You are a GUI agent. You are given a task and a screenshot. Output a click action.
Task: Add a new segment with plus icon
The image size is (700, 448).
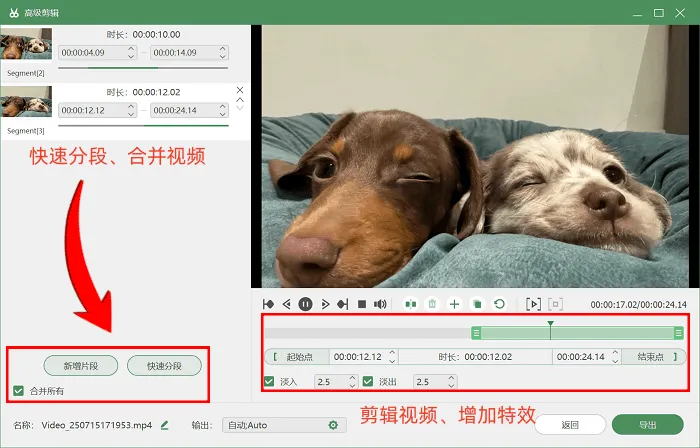(454, 304)
